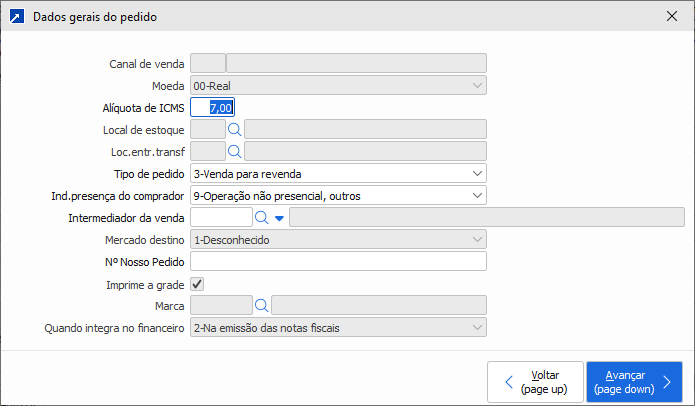The width and height of the screenshot is (695, 406).
Task: Toggle the Imprime a grade checkbox
Action: click(x=197, y=284)
